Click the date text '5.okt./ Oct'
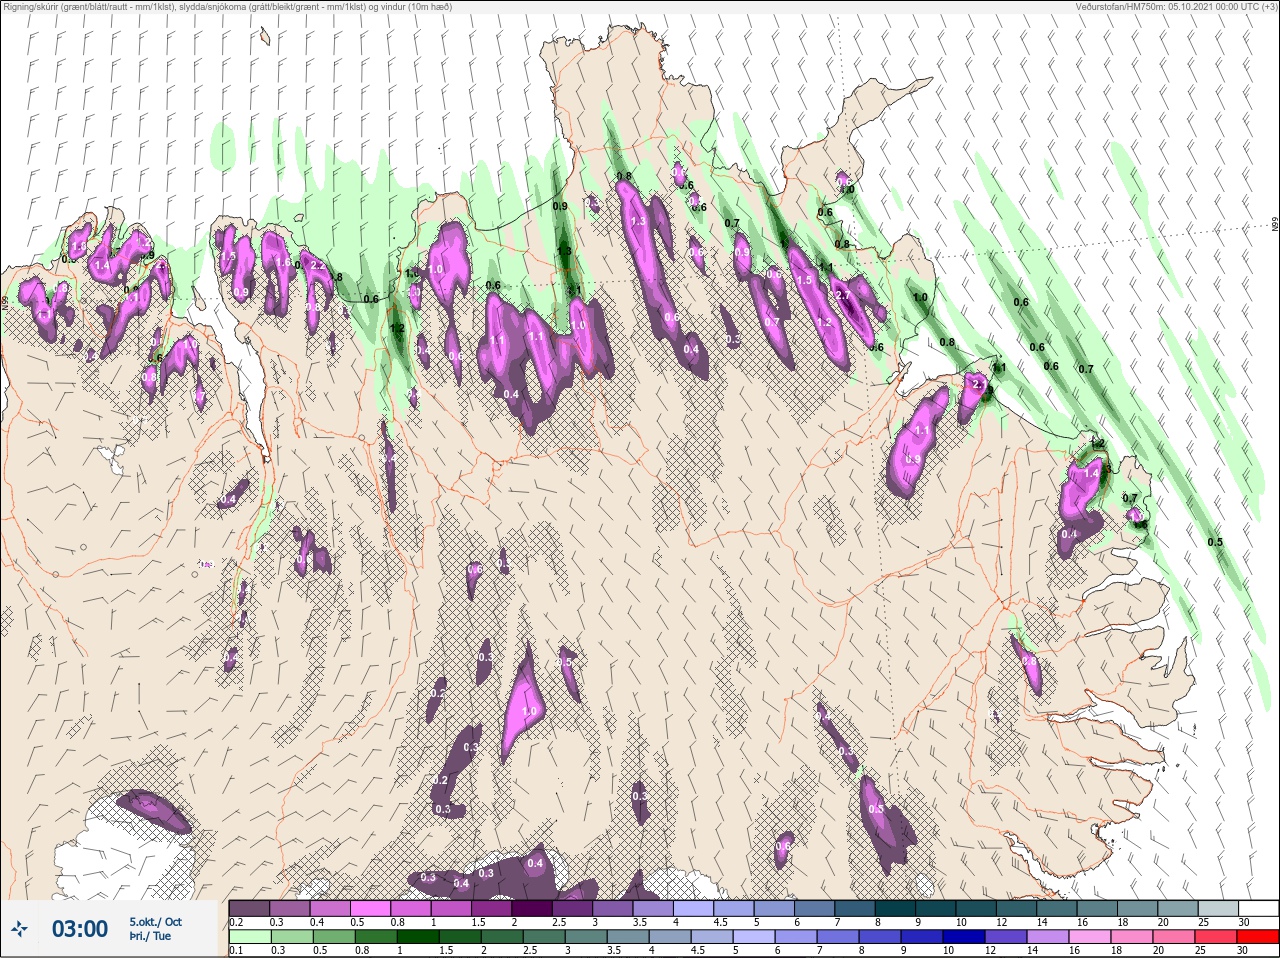Image resolution: width=1280 pixels, height=958 pixels. coord(156,922)
